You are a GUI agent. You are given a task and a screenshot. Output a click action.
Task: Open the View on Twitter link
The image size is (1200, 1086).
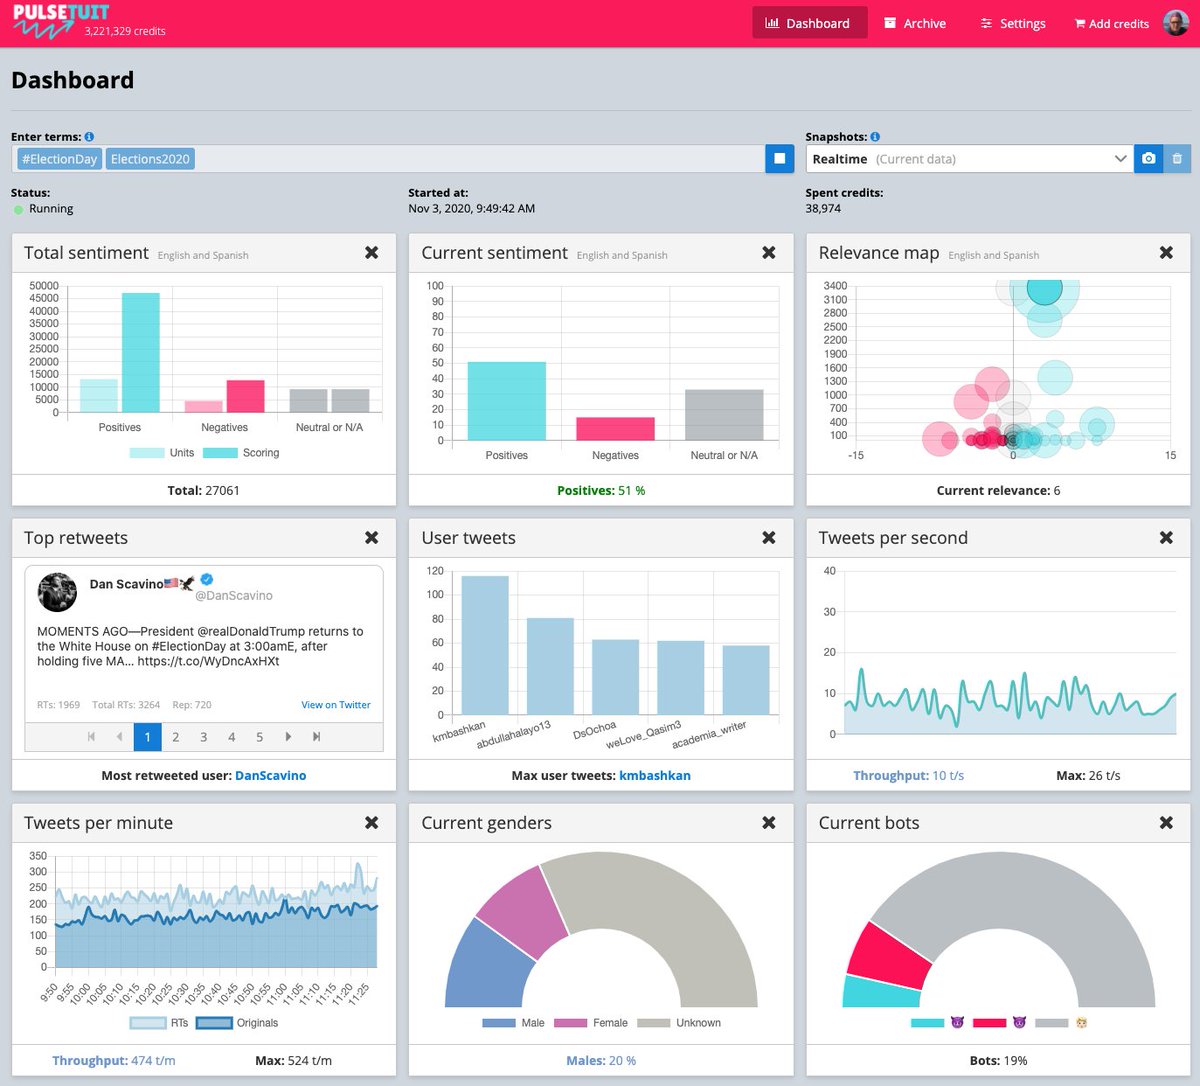336,705
